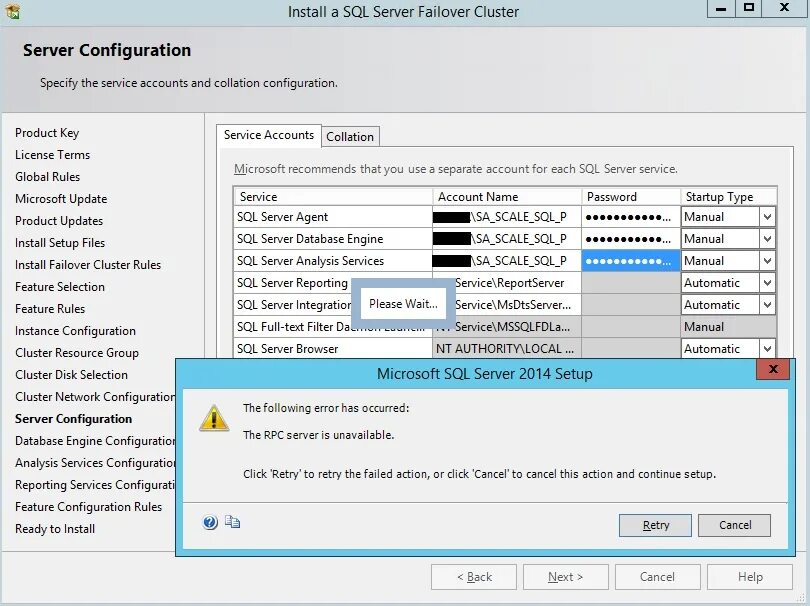Click the < Back wizard button
This screenshot has height=606, width=810.
click(474, 577)
